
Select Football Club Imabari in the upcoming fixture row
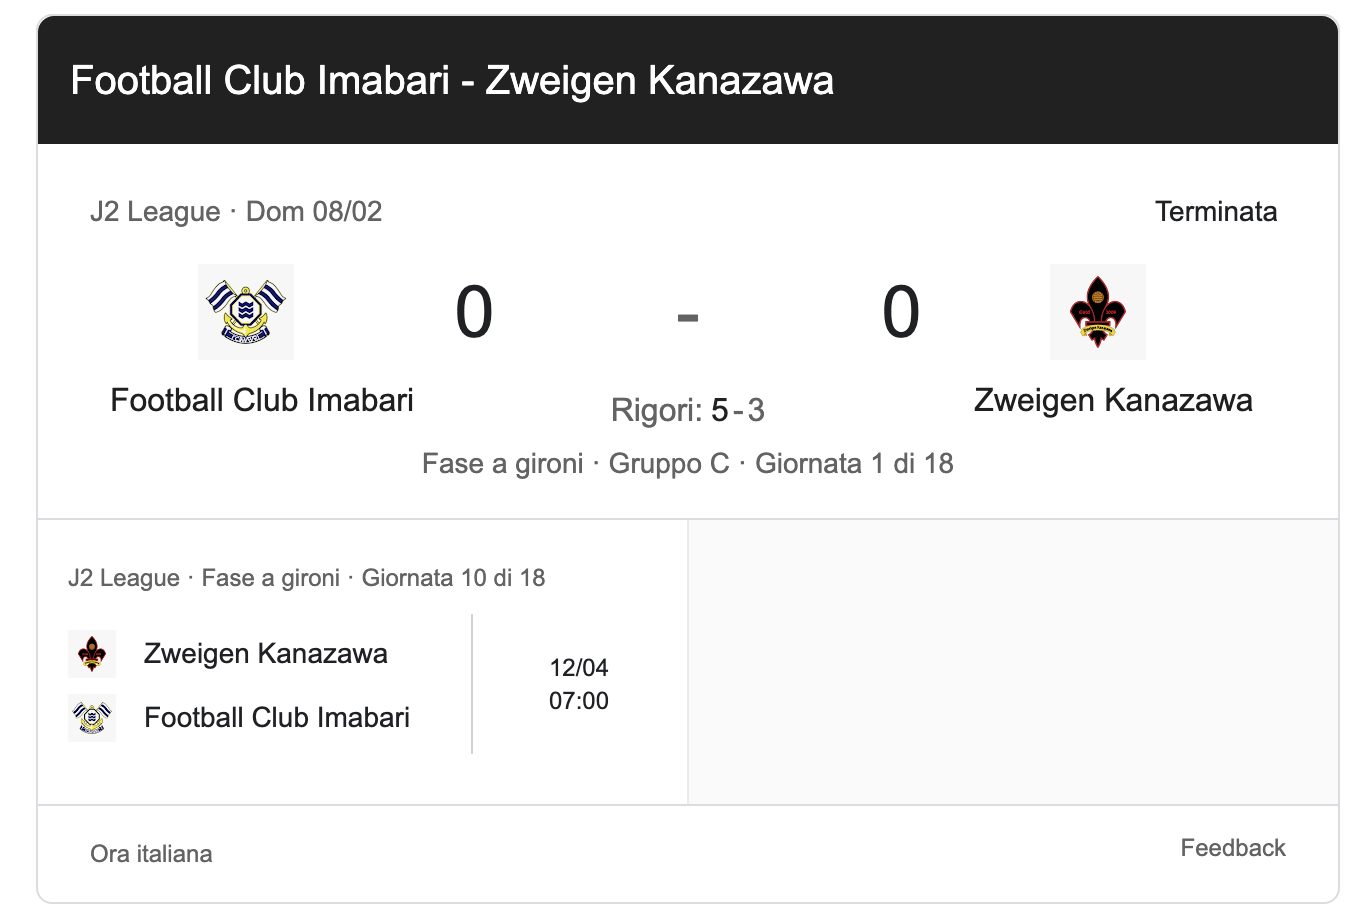click(277, 718)
